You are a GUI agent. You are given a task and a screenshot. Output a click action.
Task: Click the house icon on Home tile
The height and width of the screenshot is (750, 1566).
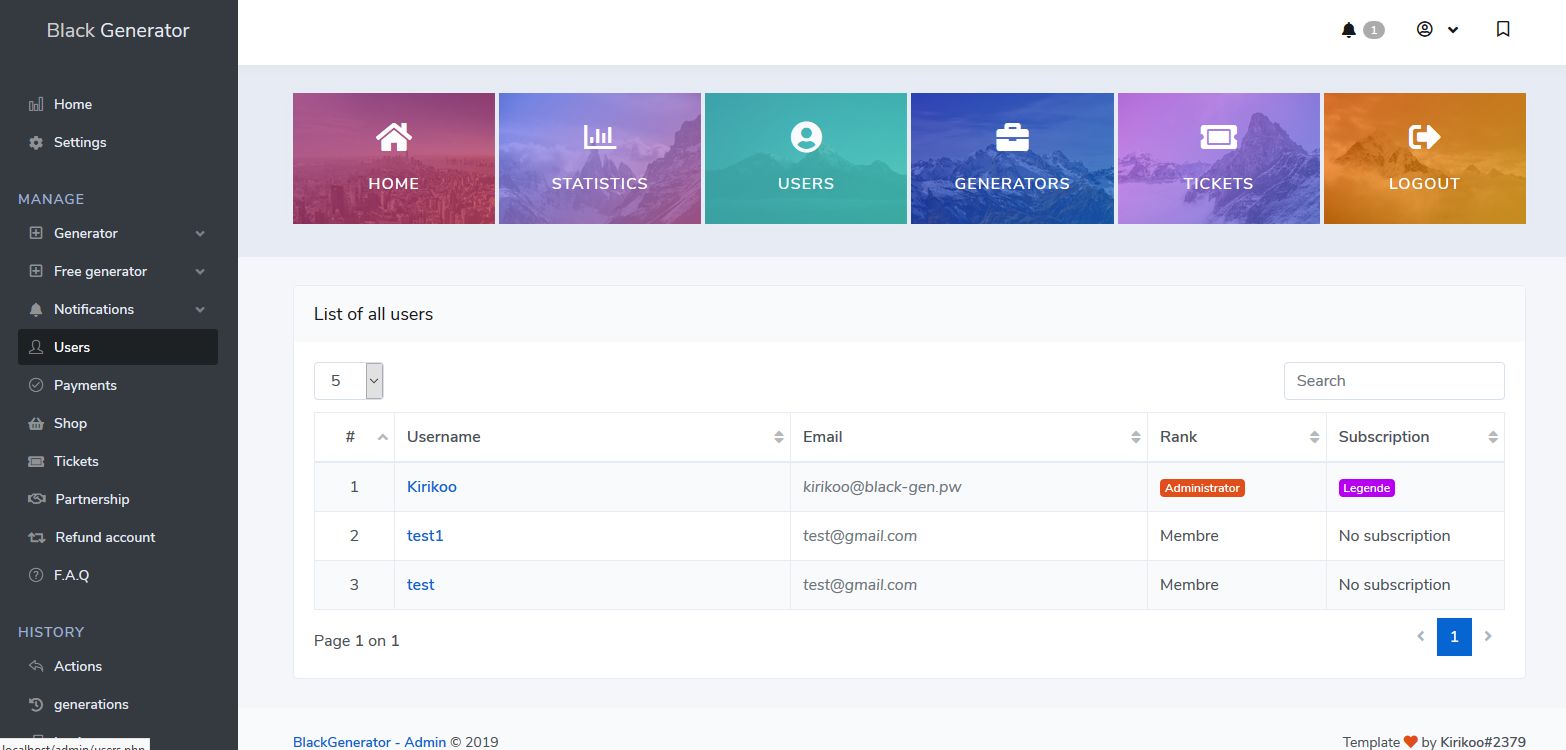pos(393,137)
